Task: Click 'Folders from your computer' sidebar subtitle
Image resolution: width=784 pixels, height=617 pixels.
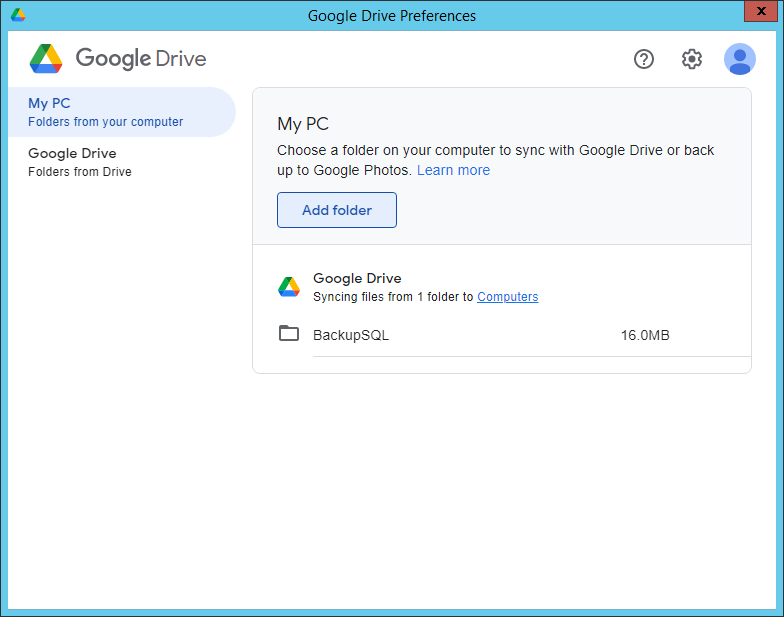Action: pos(106,122)
